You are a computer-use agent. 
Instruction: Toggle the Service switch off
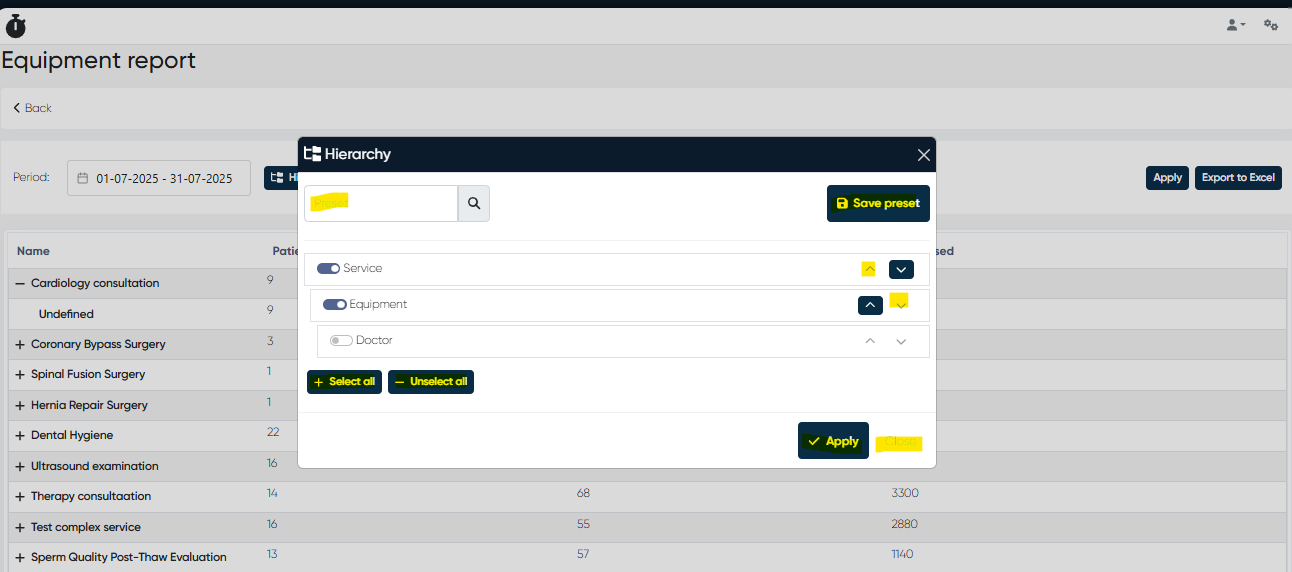(x=328, y=268)
